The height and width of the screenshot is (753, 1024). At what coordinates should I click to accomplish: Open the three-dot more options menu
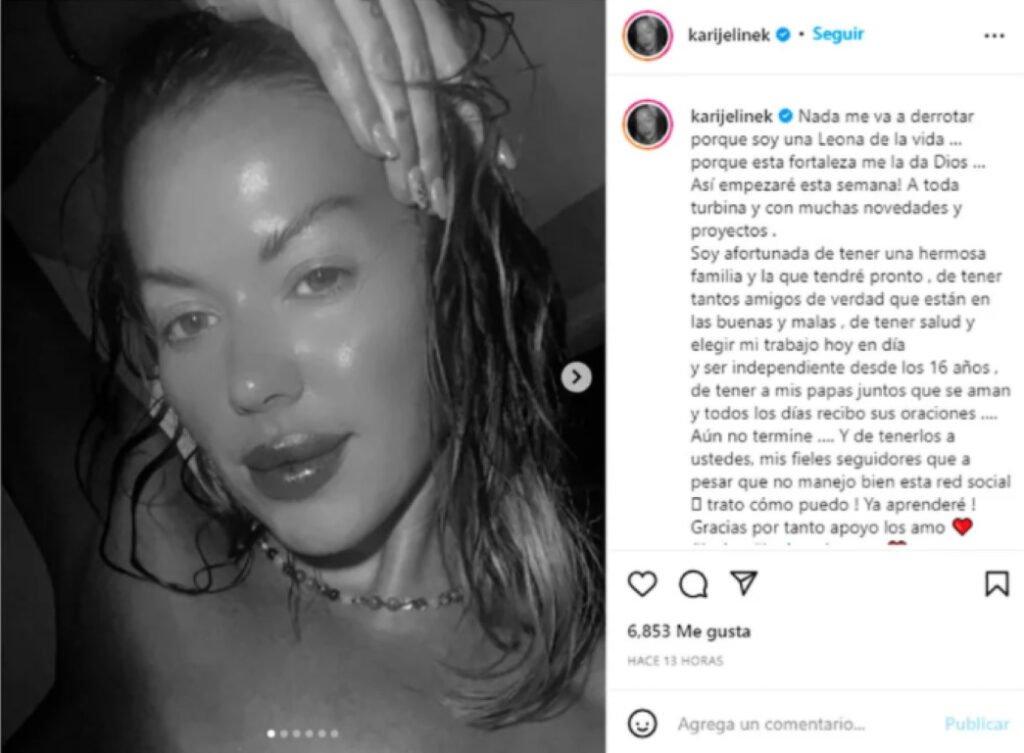coord(994,36)
